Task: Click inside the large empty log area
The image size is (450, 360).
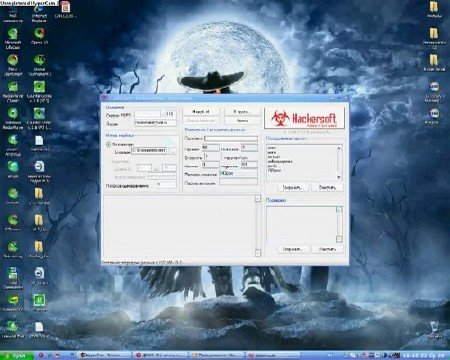Action: (x=178, y=226)
